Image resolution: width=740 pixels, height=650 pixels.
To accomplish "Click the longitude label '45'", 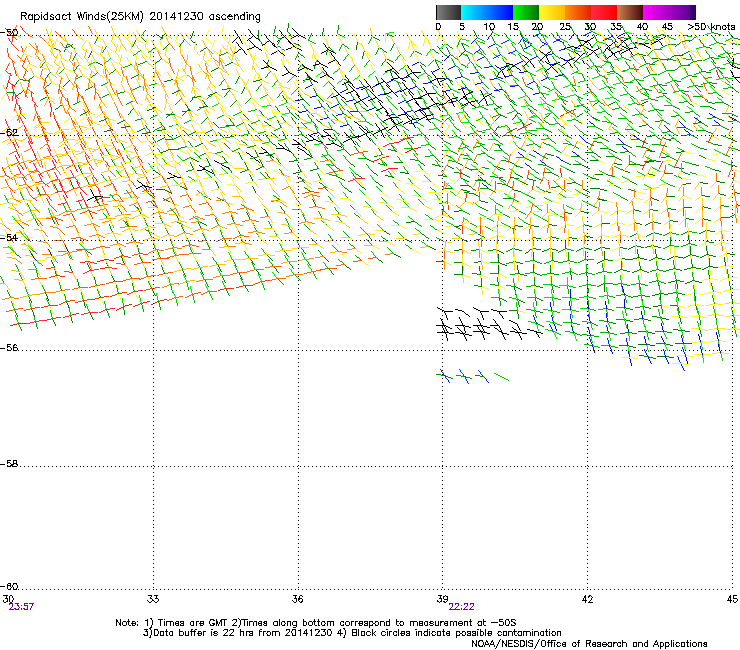I will point(732,599).
